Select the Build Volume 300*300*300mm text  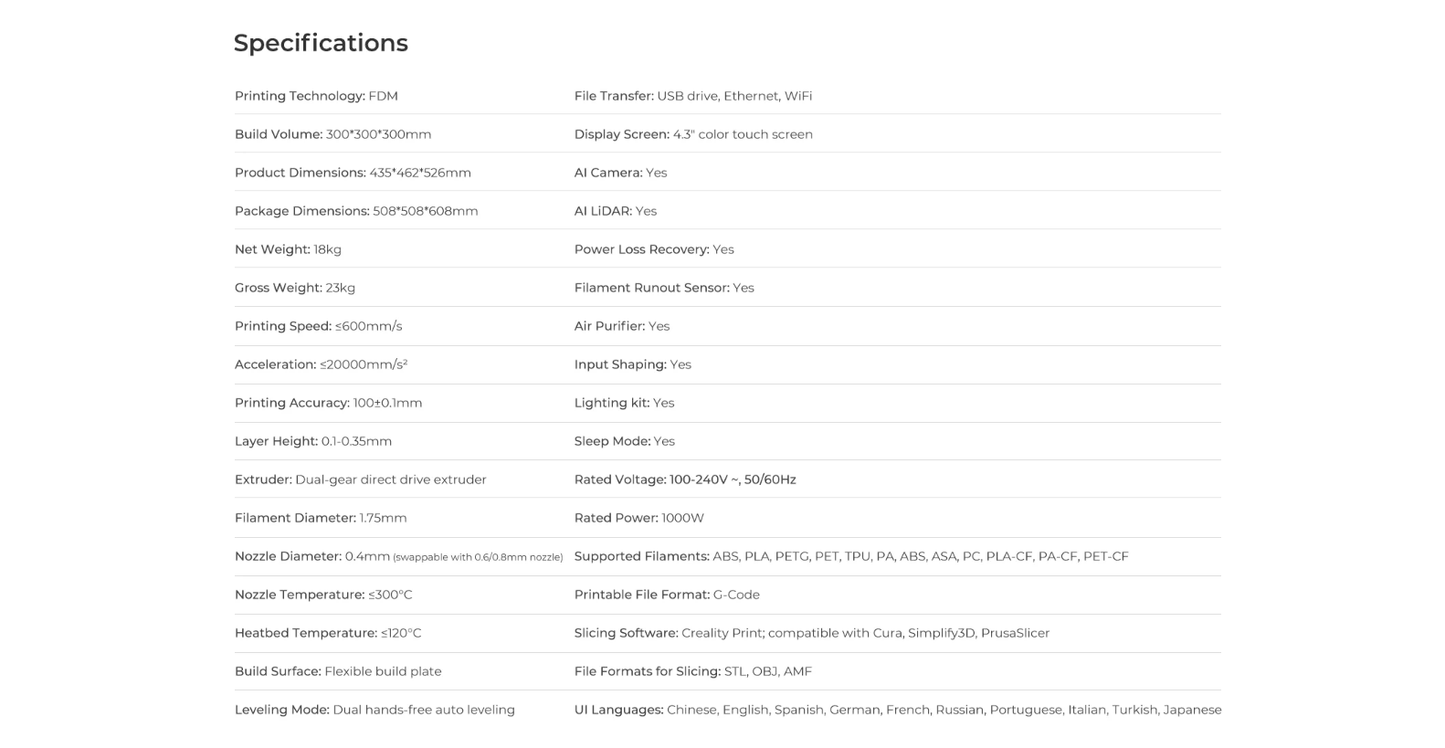[x=333, y=134]
